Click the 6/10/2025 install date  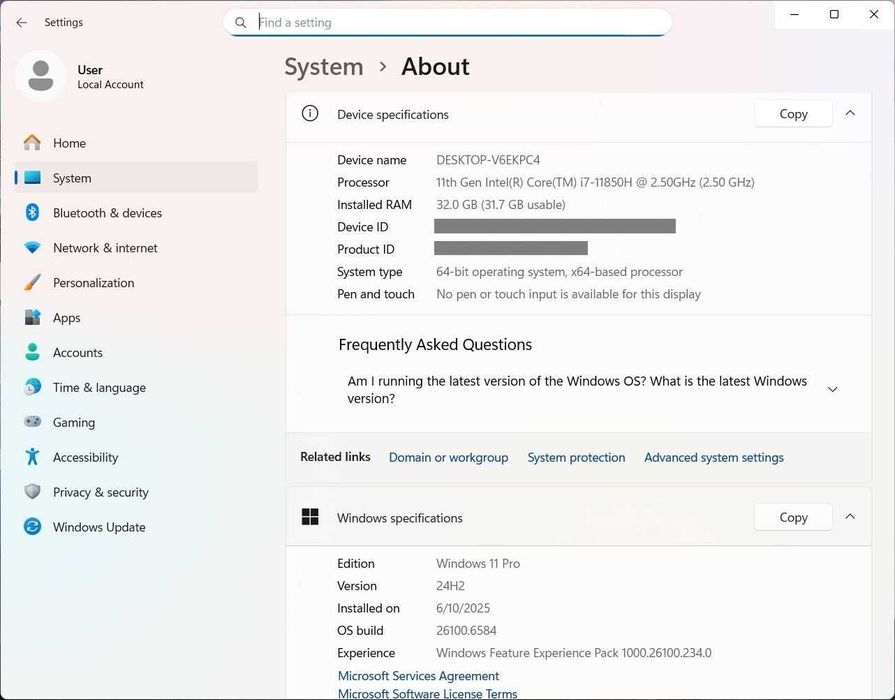(463, 608)
